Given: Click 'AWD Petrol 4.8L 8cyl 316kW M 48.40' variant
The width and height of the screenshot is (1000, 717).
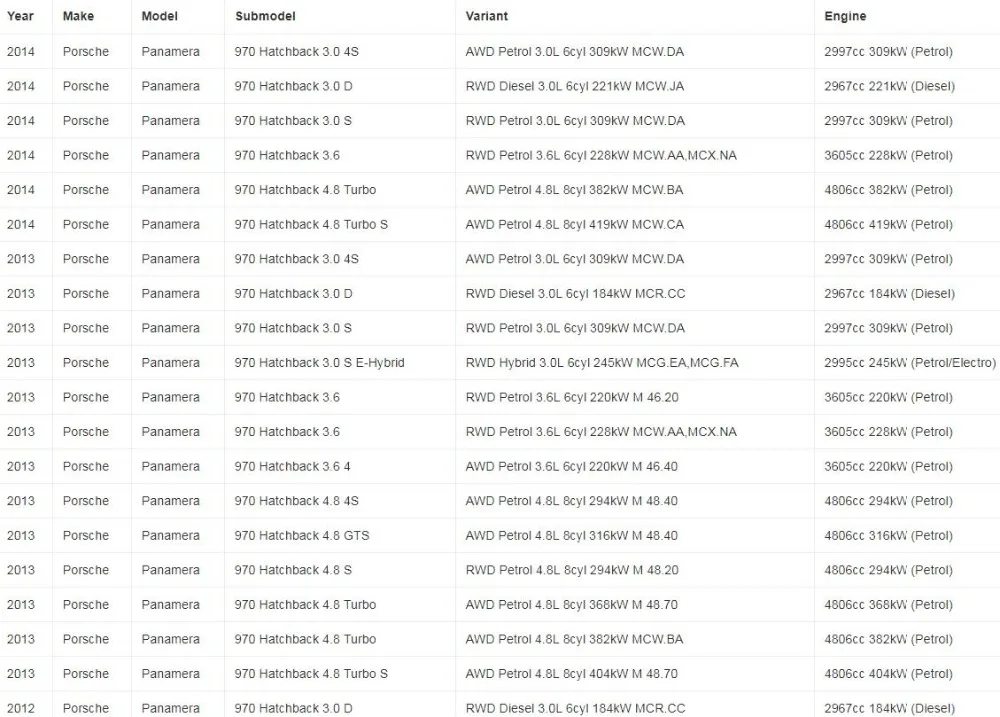Looking at the screenshot, I should (x=571, y=535).
